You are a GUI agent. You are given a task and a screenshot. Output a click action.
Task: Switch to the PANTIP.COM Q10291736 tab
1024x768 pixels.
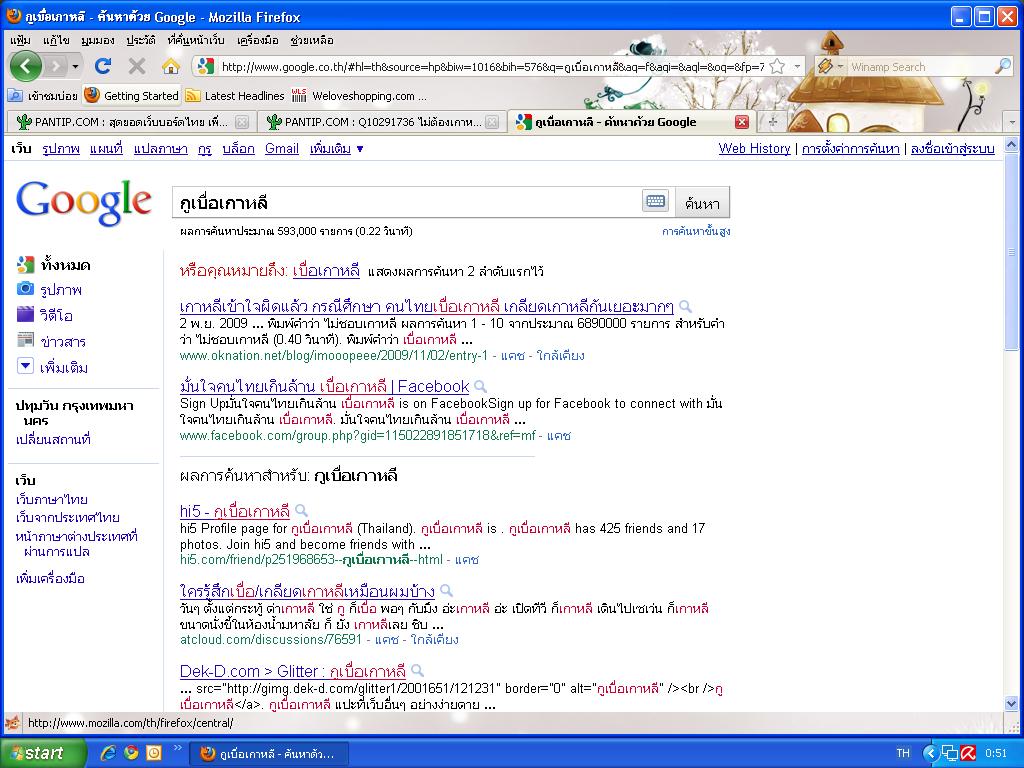[x=383, y=122]
